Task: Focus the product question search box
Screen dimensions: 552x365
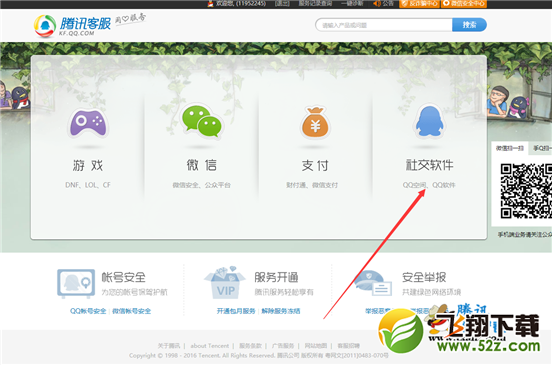Action: pos(384,25)
